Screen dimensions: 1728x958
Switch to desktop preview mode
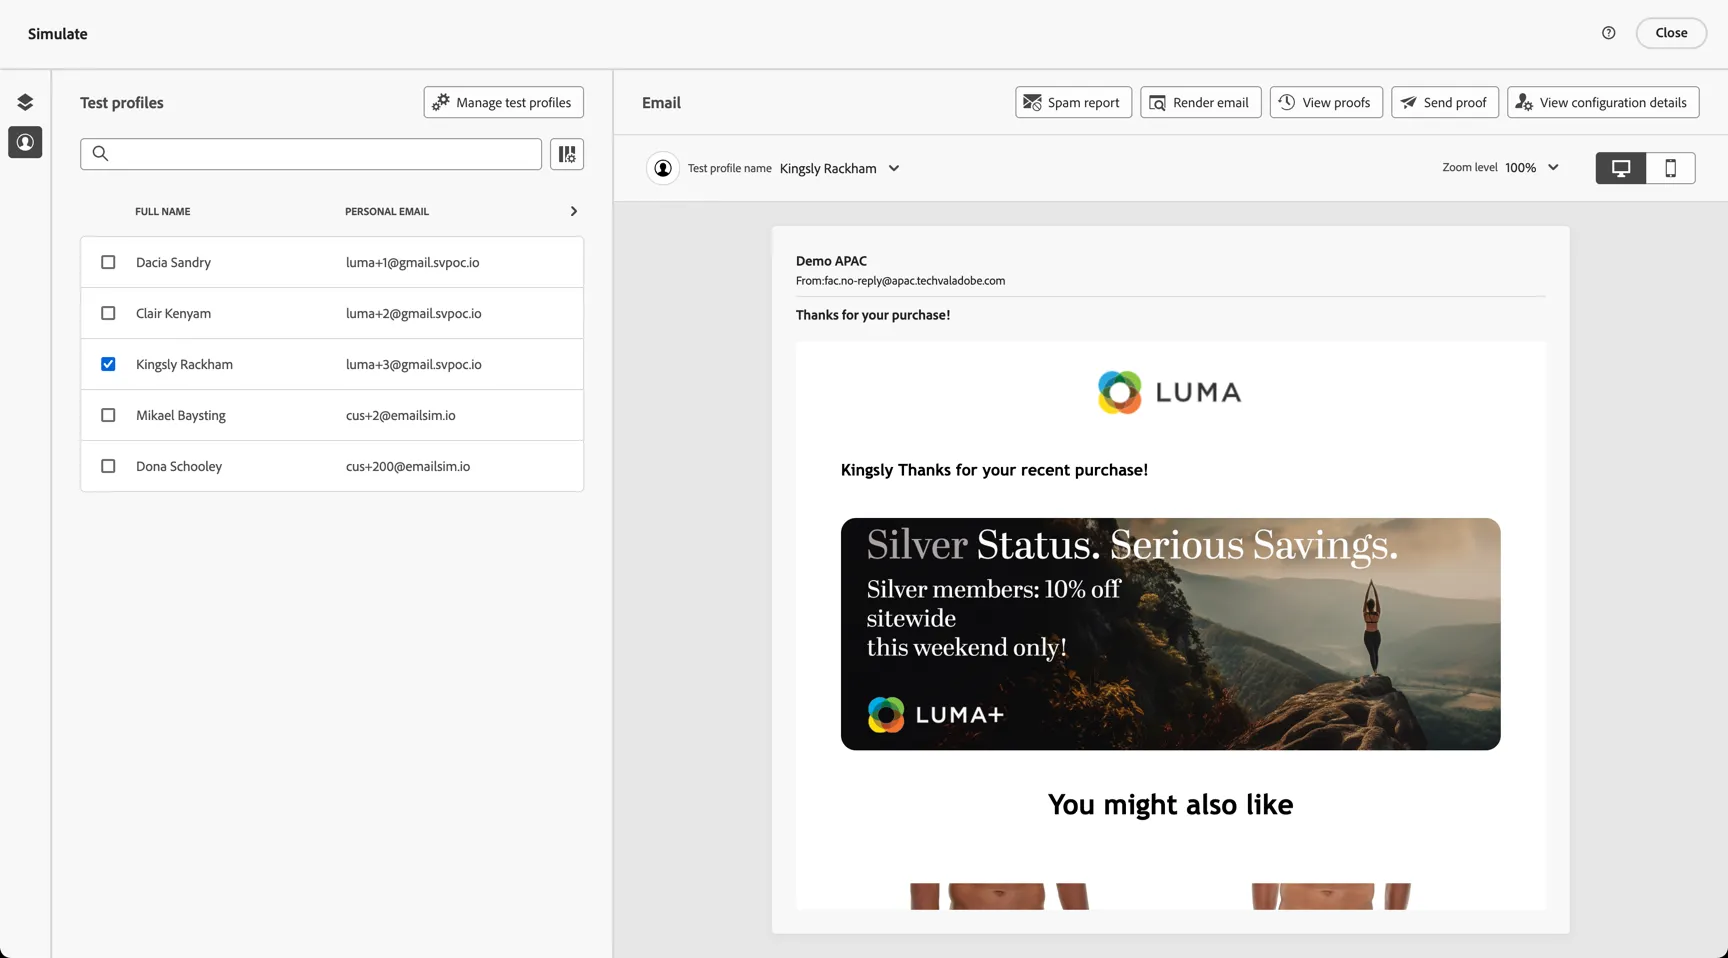[1621, 168]
